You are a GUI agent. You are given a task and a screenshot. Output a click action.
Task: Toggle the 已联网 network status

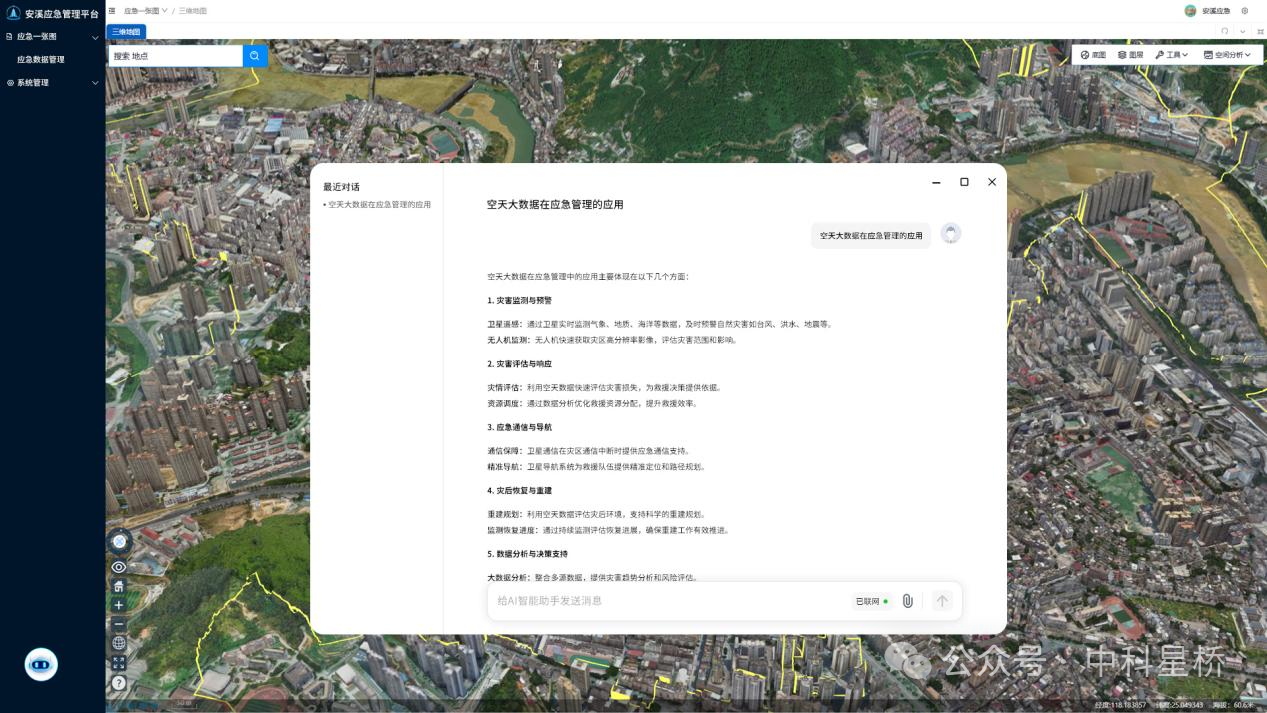click(871, 601)
